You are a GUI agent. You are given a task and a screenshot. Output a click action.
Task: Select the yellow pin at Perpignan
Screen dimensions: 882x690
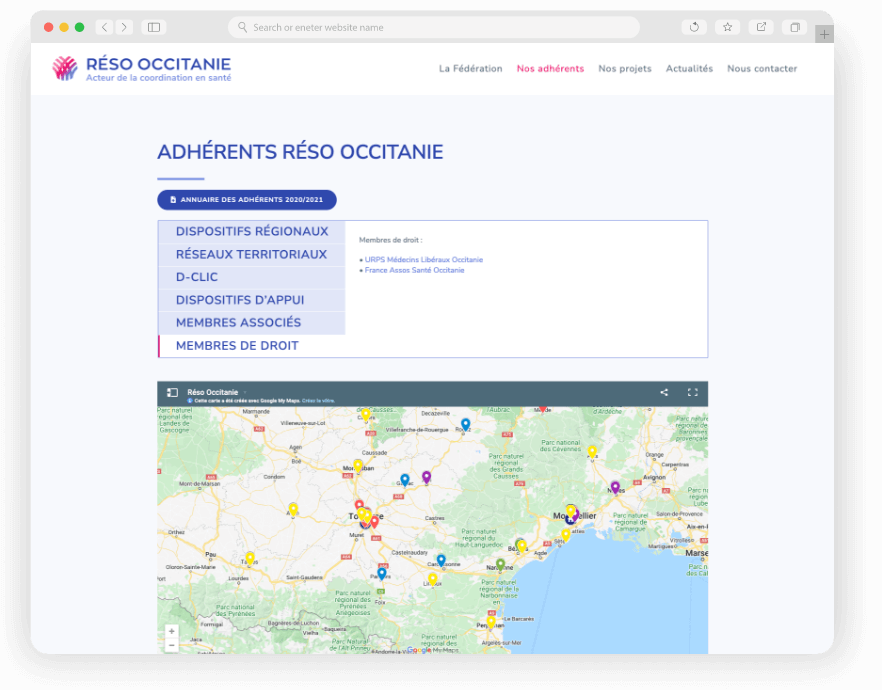pyautogui.click(x=491, y=621)
